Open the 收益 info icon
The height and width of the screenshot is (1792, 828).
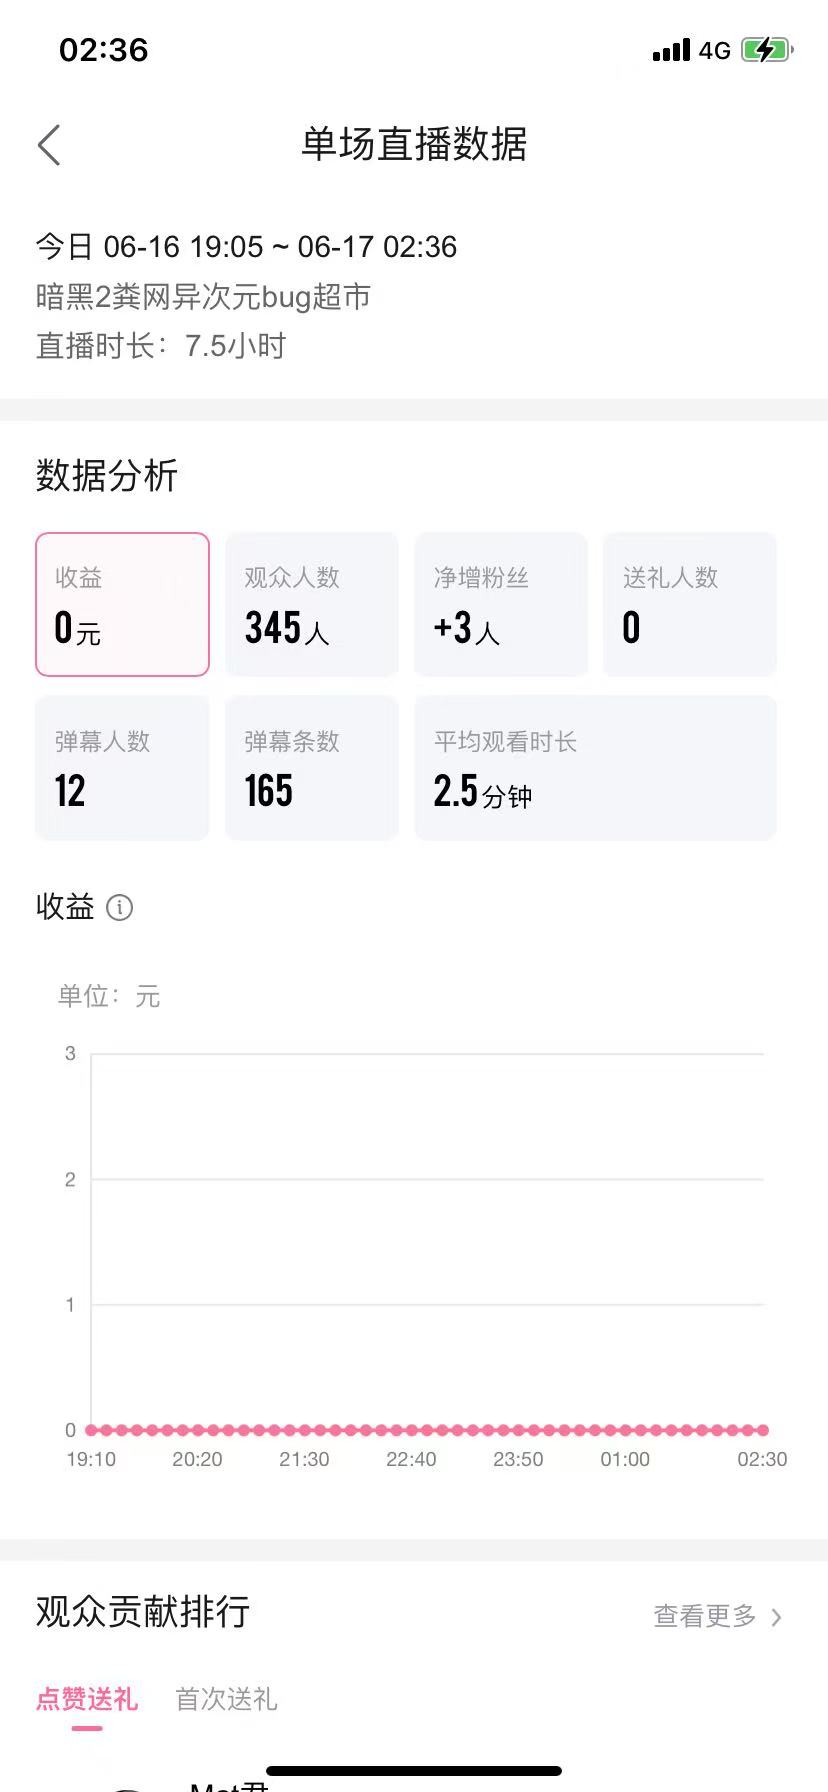119,907
